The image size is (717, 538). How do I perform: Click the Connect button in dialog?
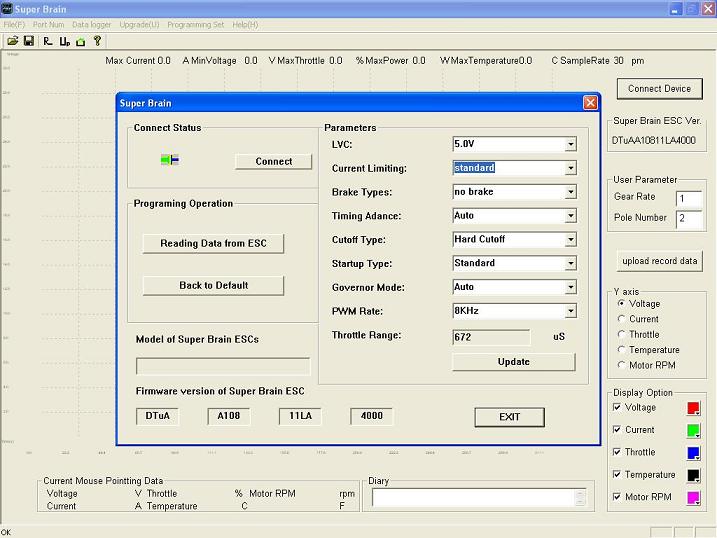(273, 161)
